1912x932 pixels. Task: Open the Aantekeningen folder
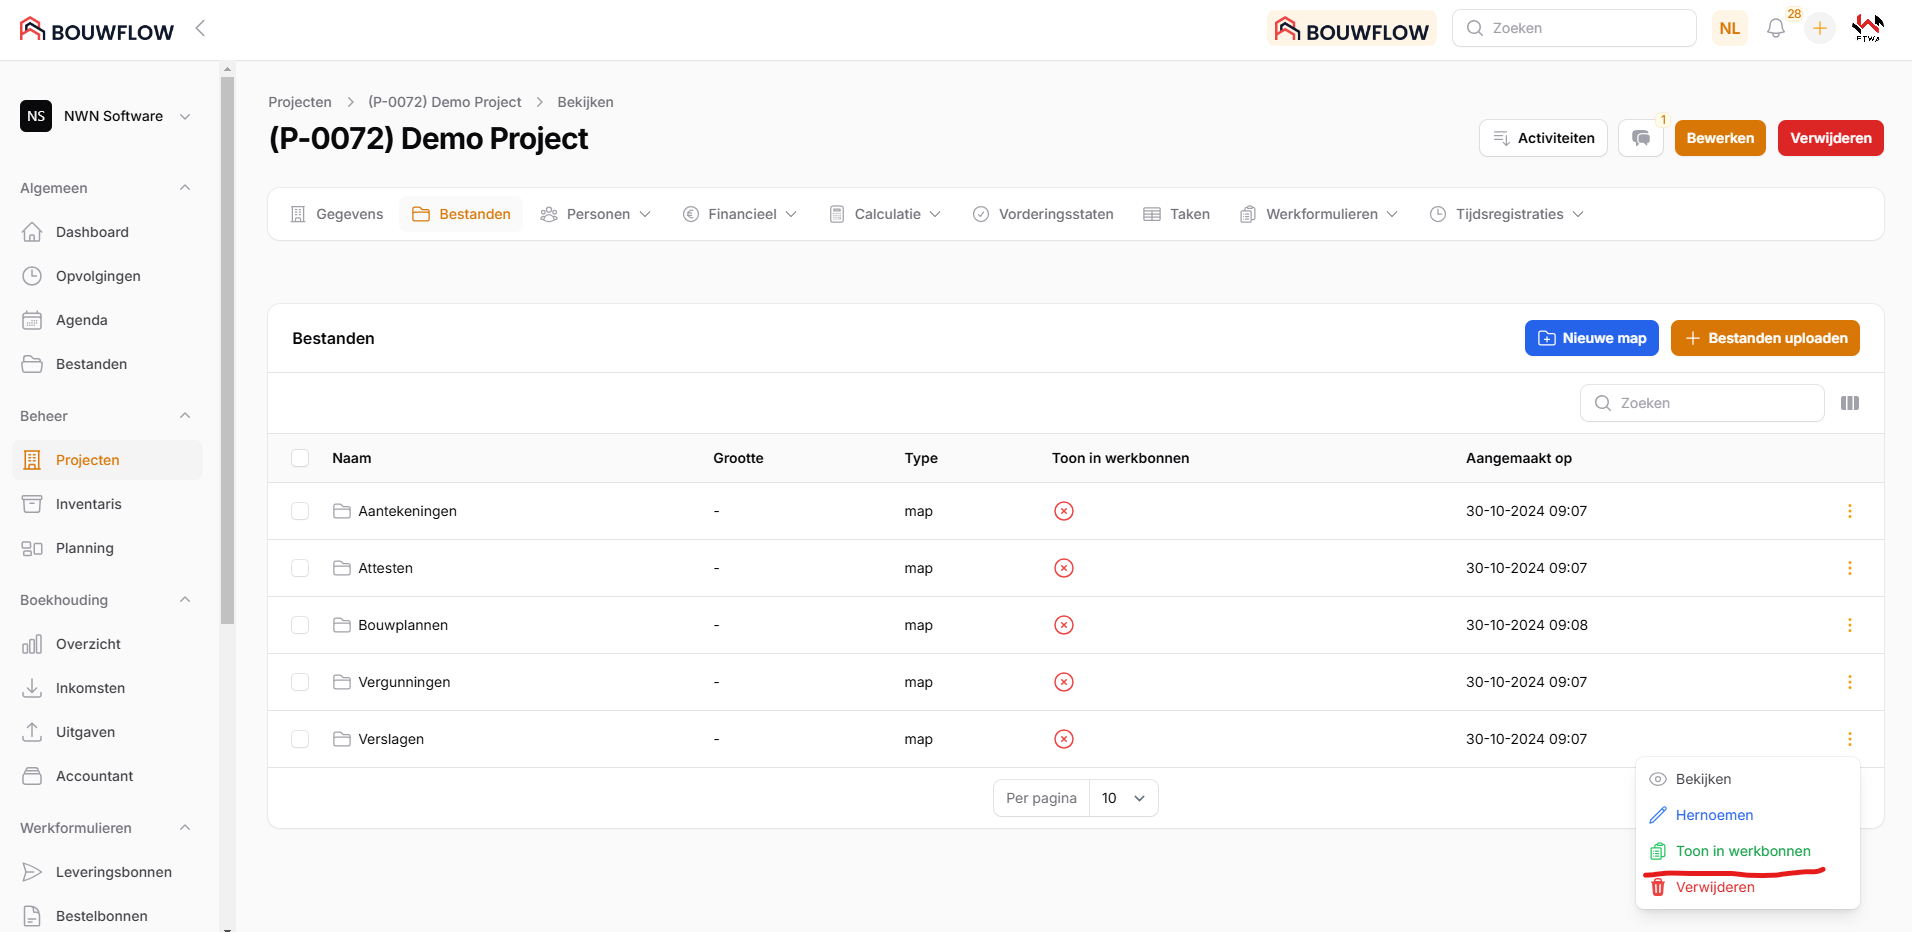(407, 511)
